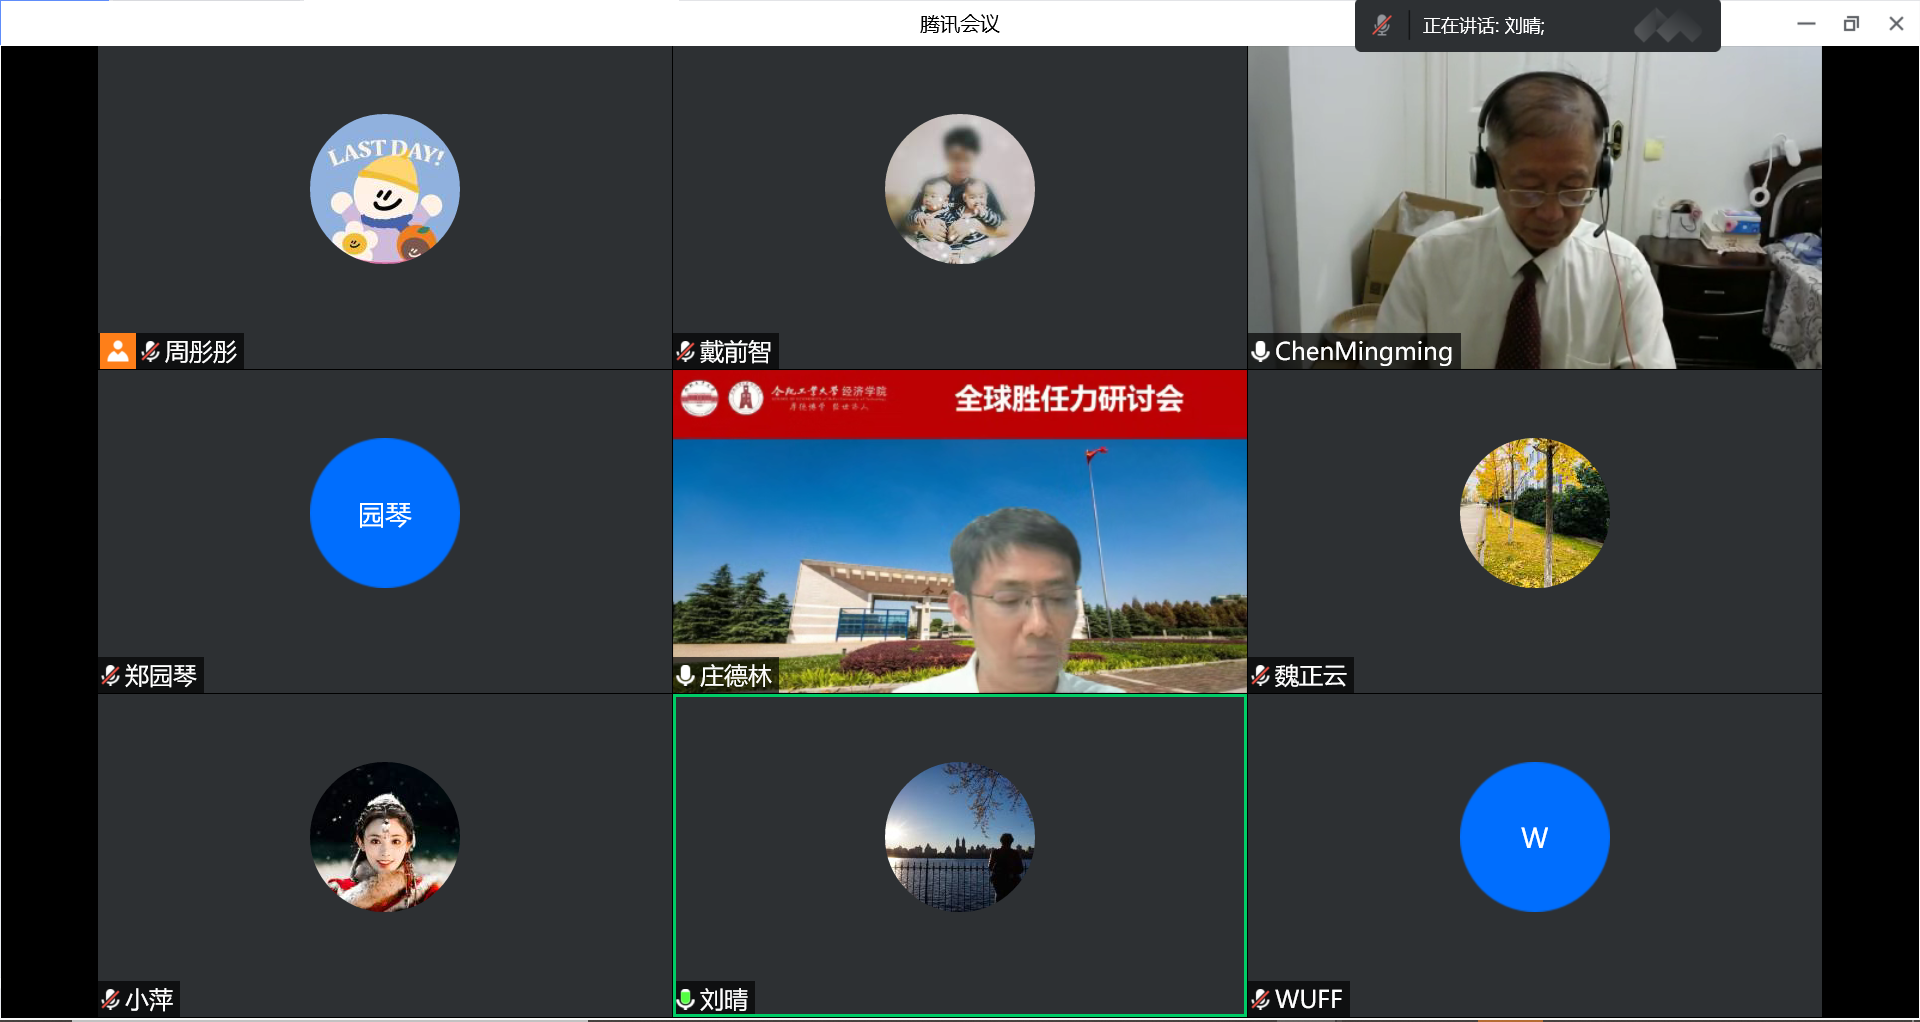Click the 戴前智 name label
The width and height of the screenshot is (1920, 1022).
tap(735, 352)
